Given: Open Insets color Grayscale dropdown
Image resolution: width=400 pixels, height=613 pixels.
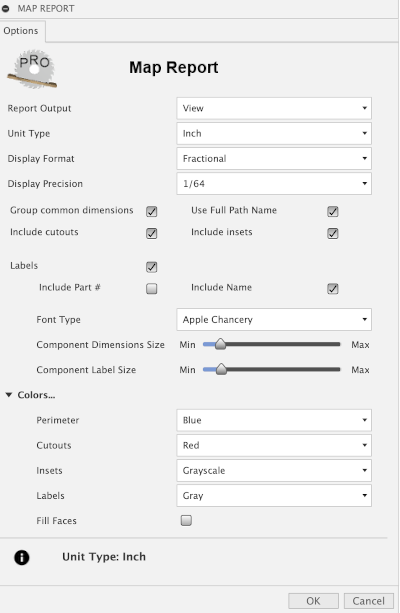Looking at the screenshot, I should [x=274, y=470].
